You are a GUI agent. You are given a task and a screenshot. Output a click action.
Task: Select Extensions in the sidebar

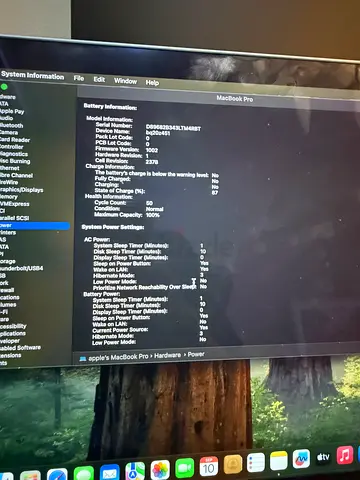coord(11,355)
